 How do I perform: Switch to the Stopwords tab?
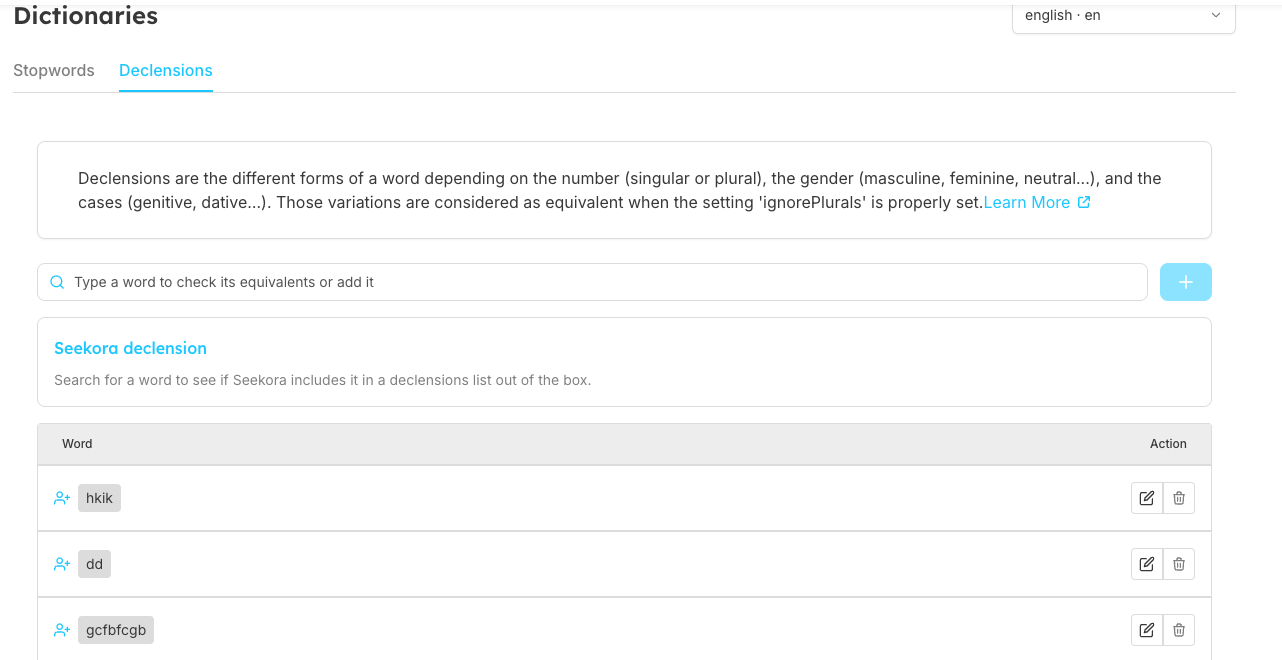click(54, 71)
